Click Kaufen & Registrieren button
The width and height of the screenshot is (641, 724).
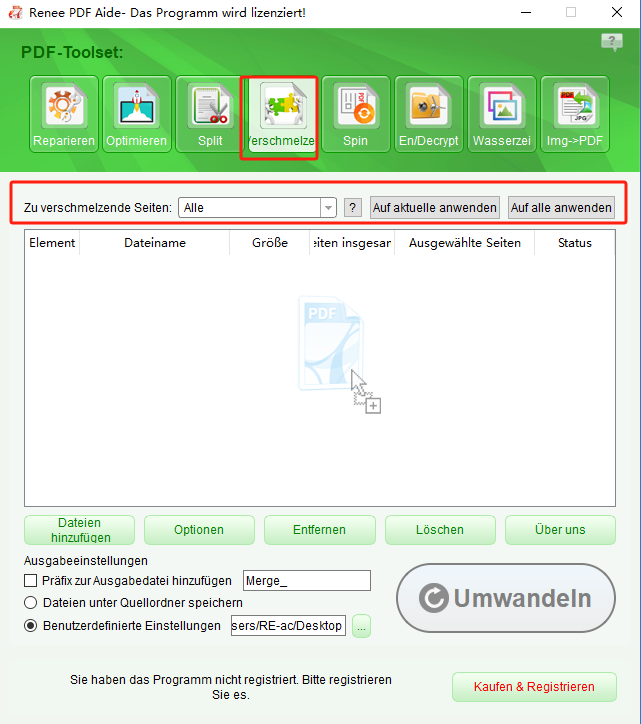tap(534, 687)
